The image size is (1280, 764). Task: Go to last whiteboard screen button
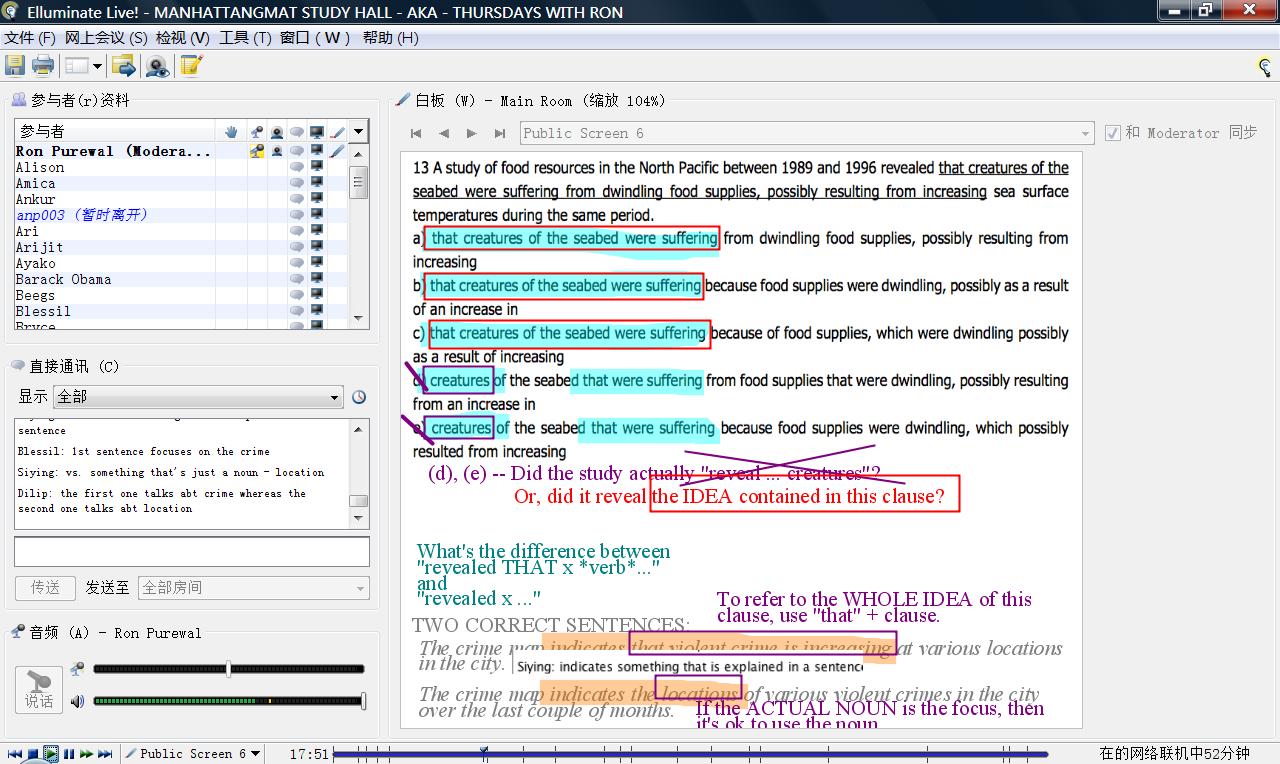click(x=499, y=133)
